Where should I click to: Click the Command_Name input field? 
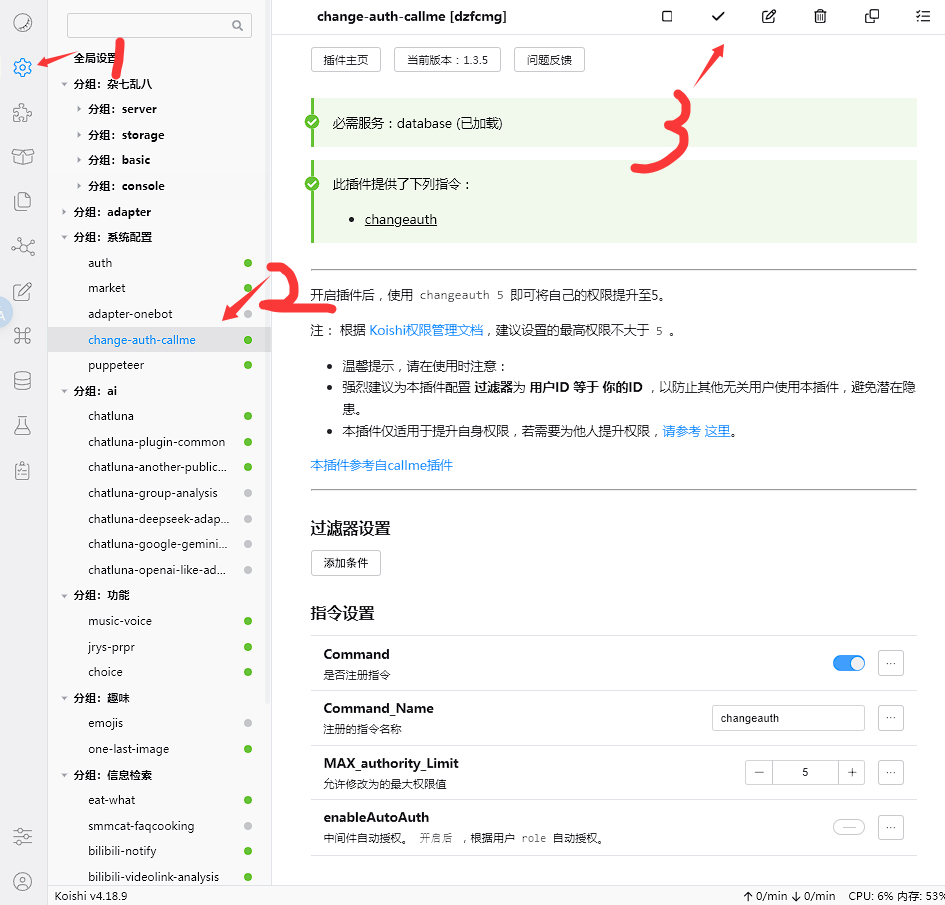[x=788, y=718]
